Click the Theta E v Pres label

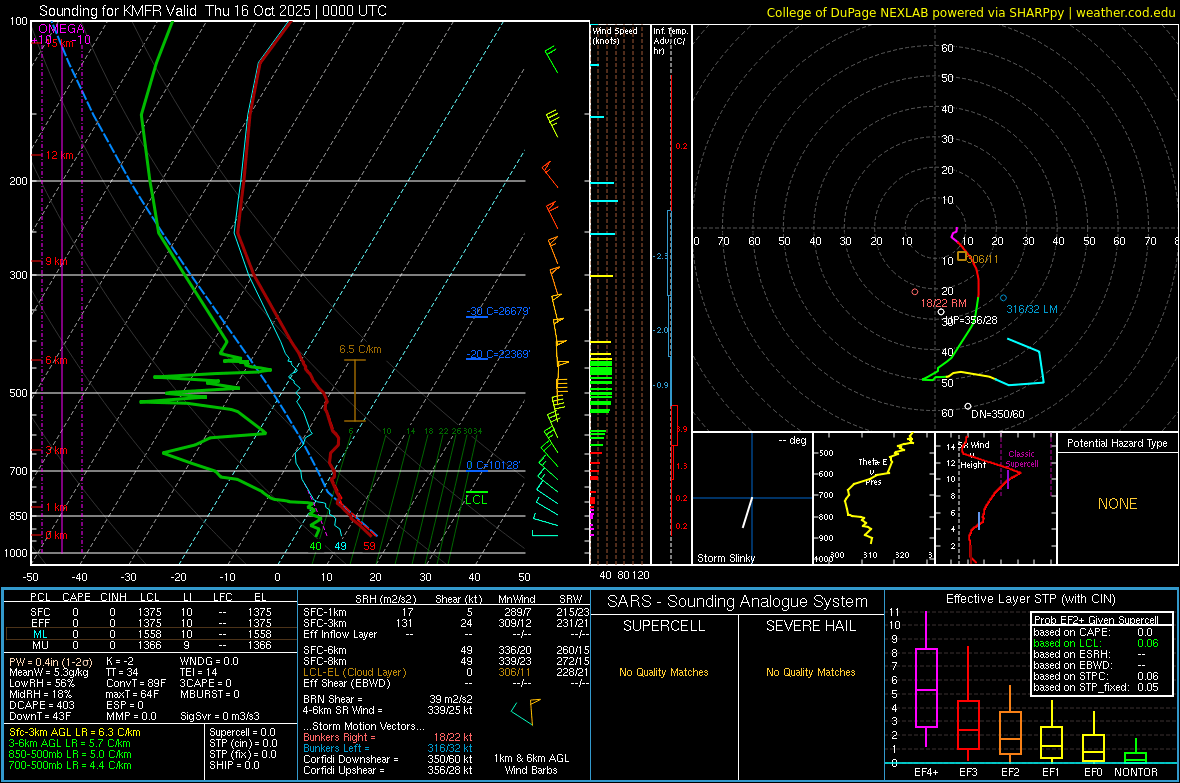tap(873, 471)
